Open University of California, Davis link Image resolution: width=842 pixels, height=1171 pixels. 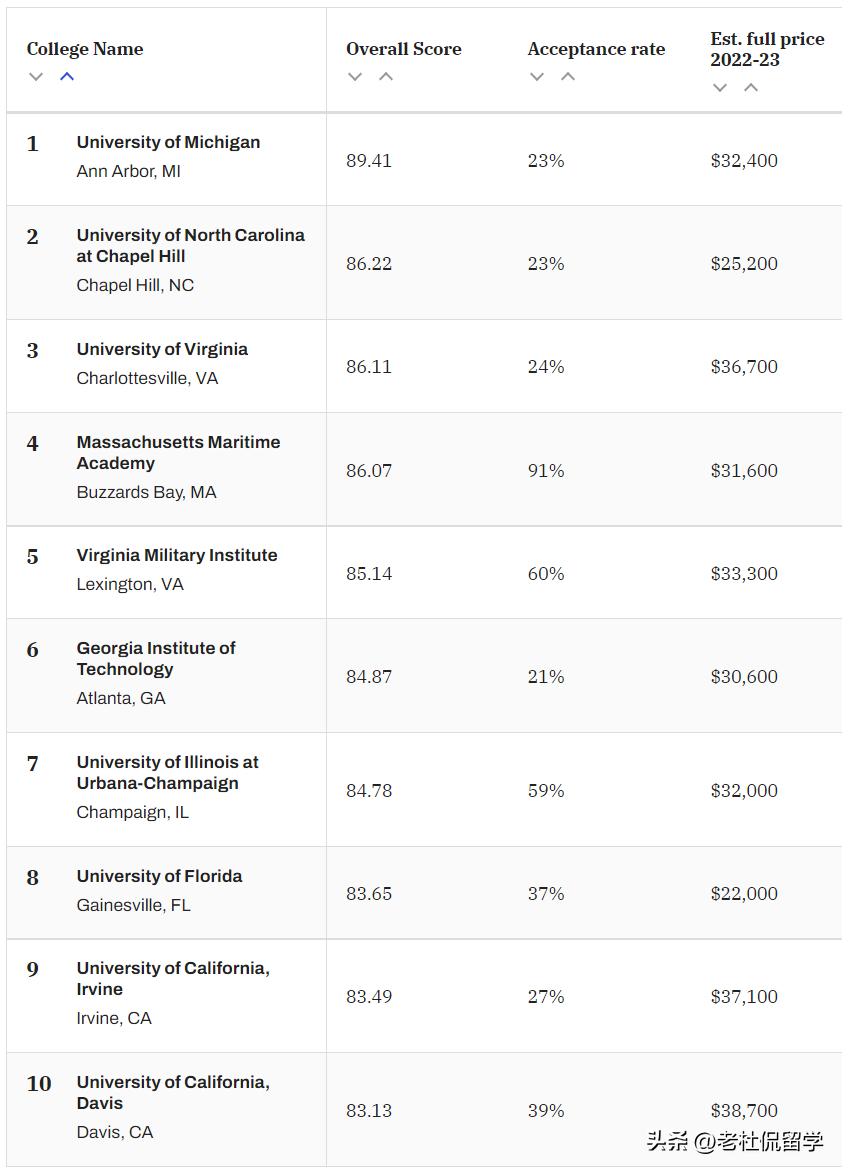pos(173,1092)
